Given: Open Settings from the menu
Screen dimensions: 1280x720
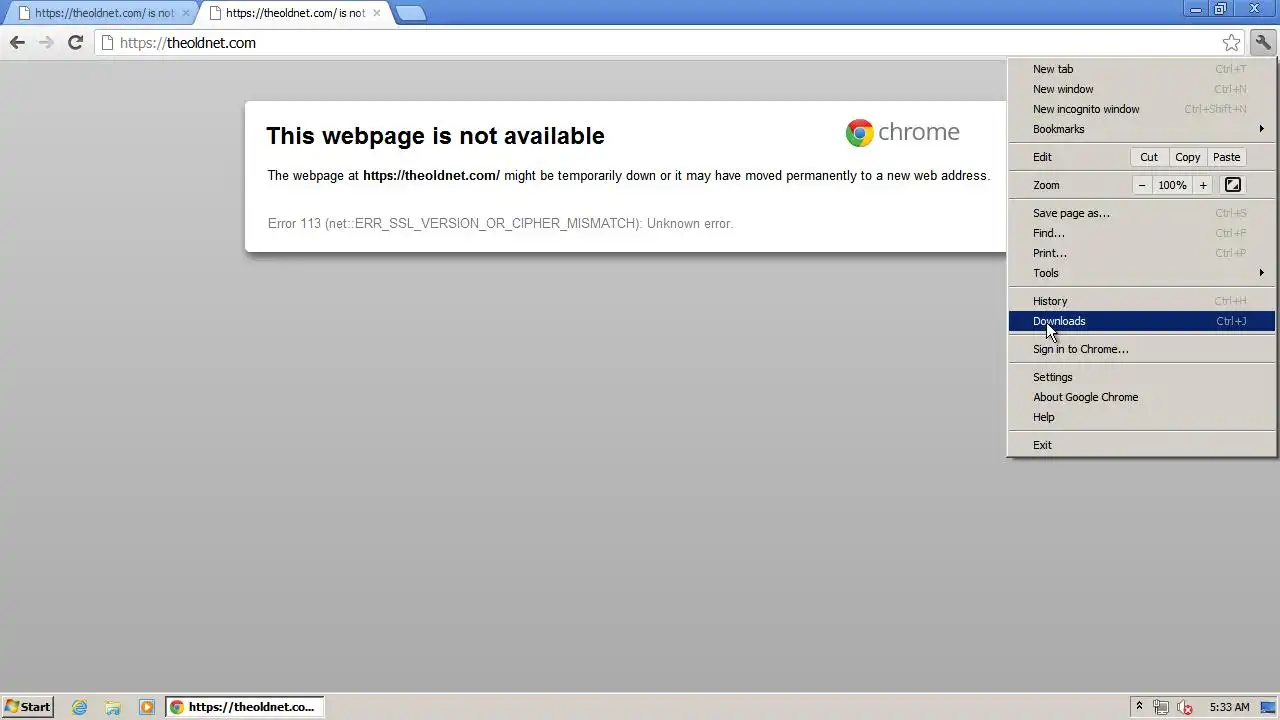Looking at the screenshot, I should (1141, 377).
